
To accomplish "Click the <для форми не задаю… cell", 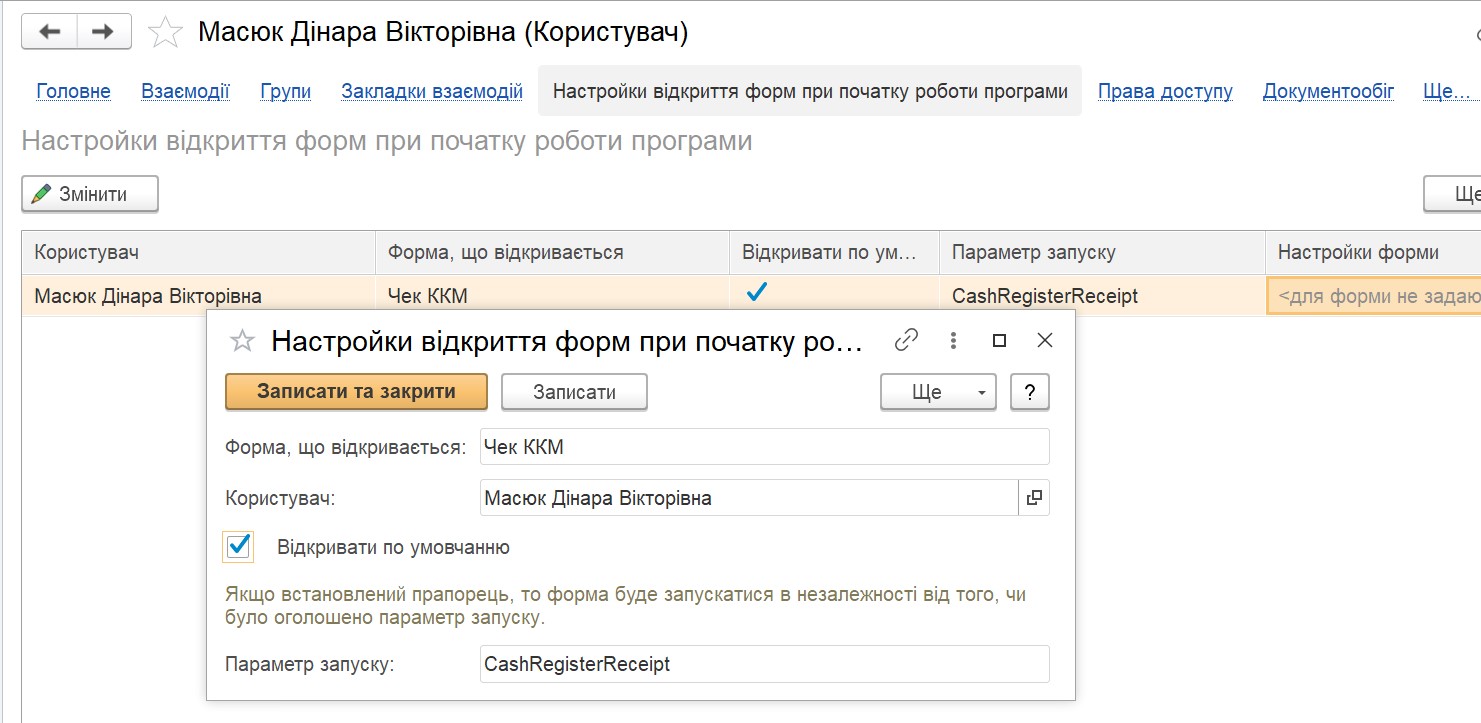I will (x=1374, y=296).
